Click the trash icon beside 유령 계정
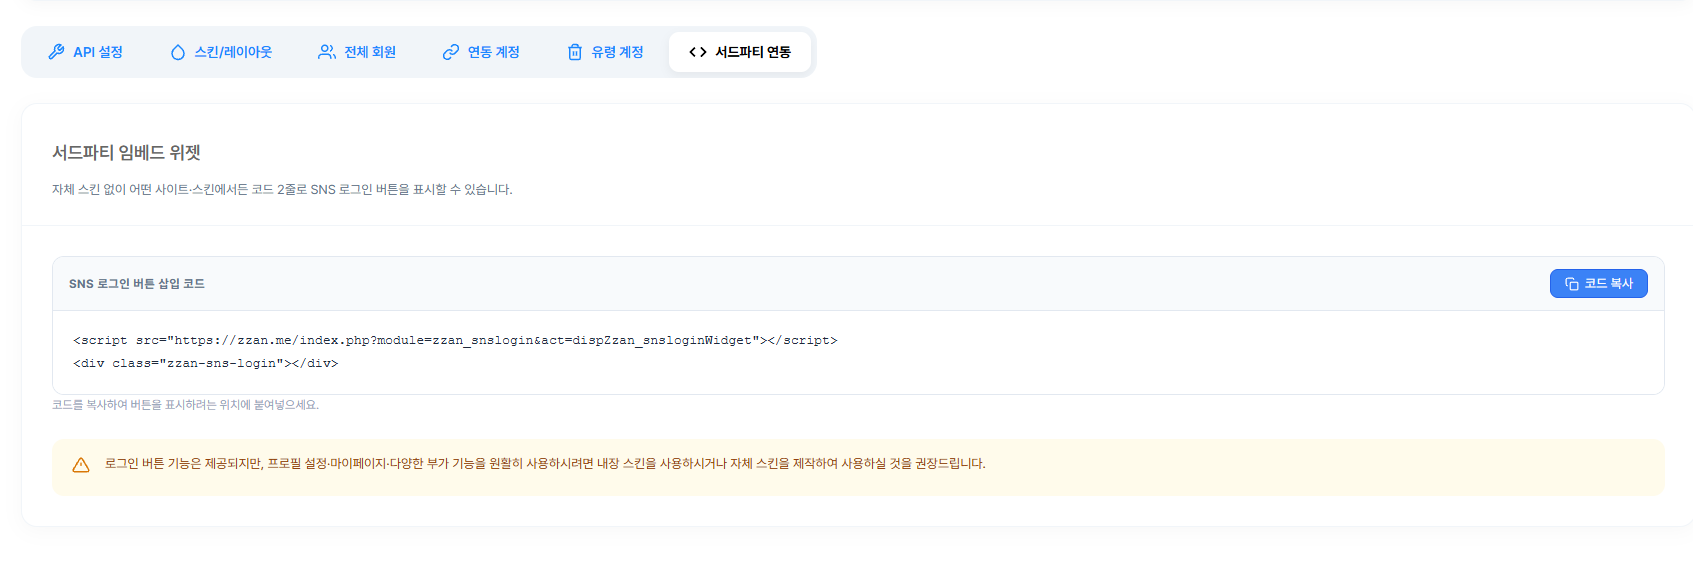This screenshot has width=1693, height=568. [575, 52]
